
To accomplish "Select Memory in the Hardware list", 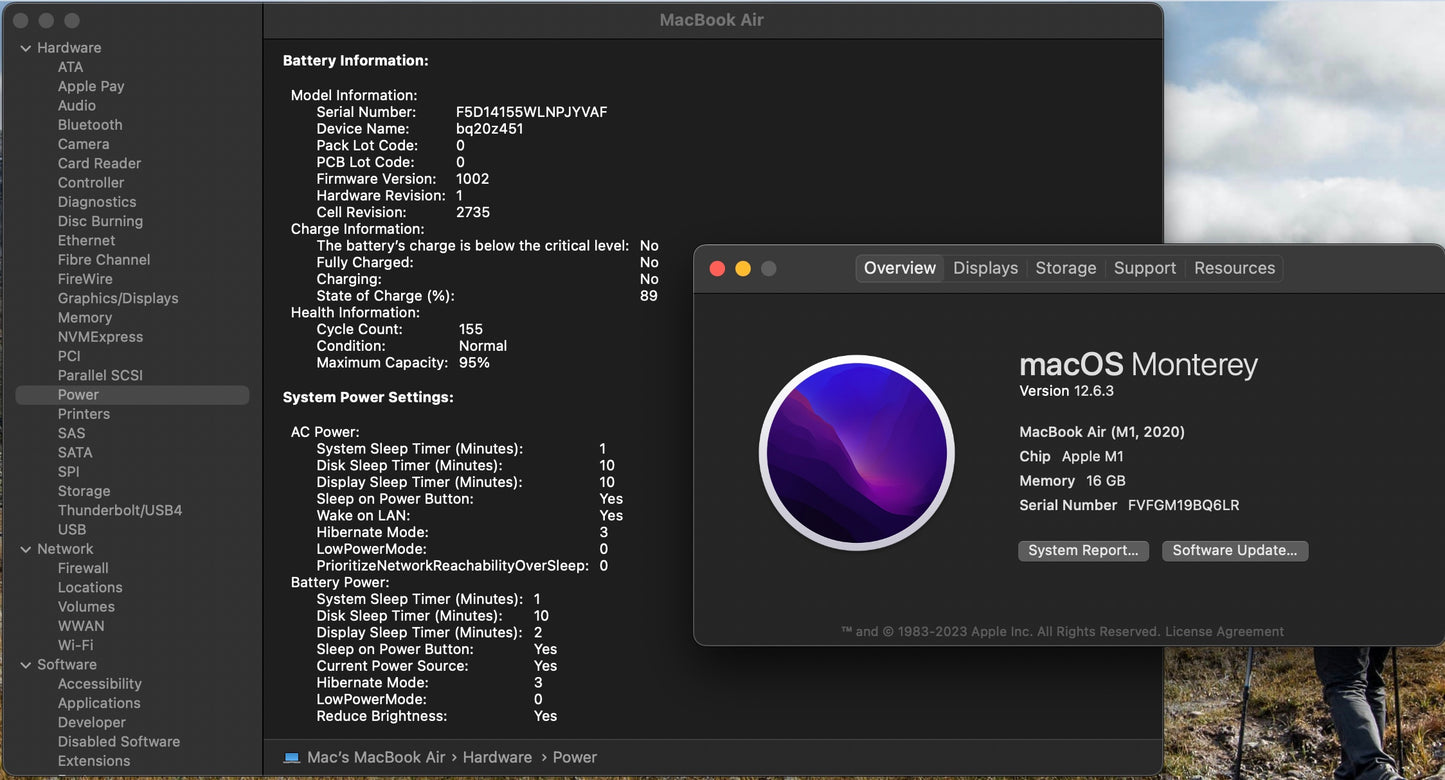I will (x=85, y=317).
